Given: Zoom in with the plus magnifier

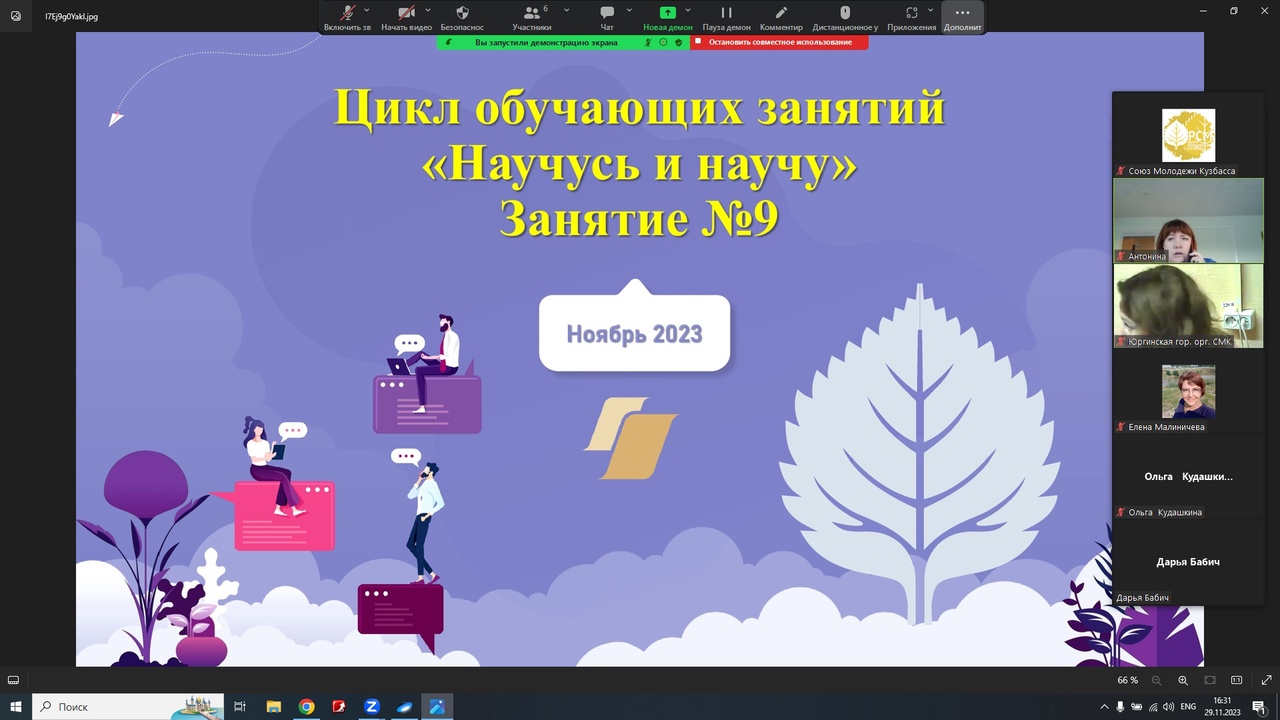Looking at the screenshot, I should (1182, 680).
